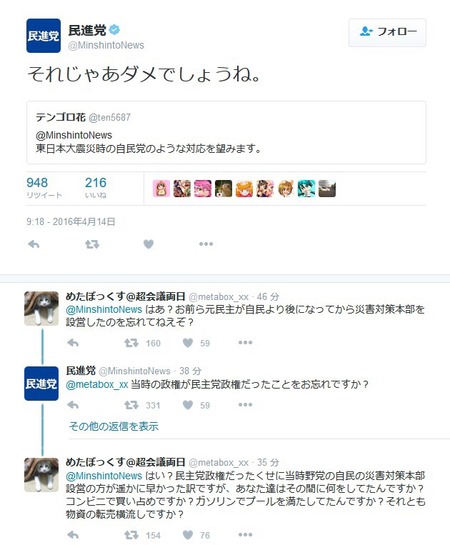This screenshot has width=450, height=545.
Task: Retweet the reply with 160 retweets
Action: coord(131,343)
